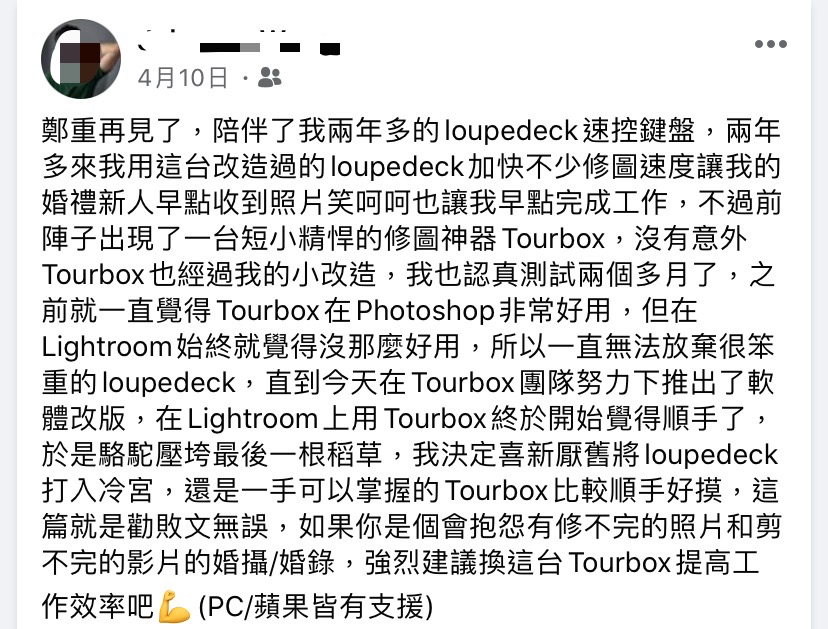Click the text (PC/蘋果皆有支援)
This screenshot has height=629, width=828.
pos(315,606)
